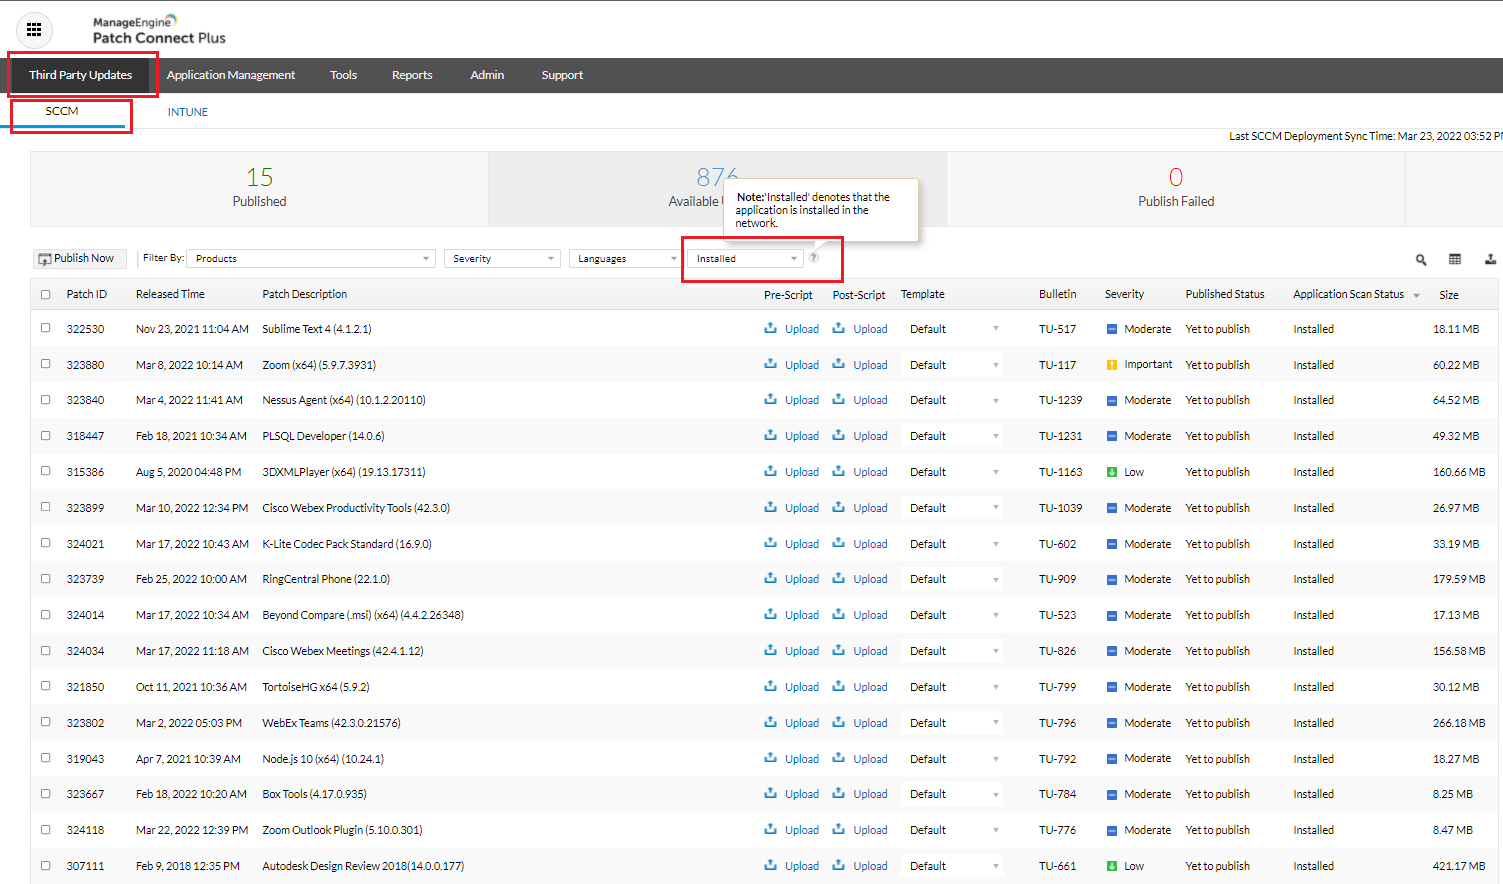Screen dimensions: 1503x884
Task: Click the Size column header
Action: tap(1449, 295)
